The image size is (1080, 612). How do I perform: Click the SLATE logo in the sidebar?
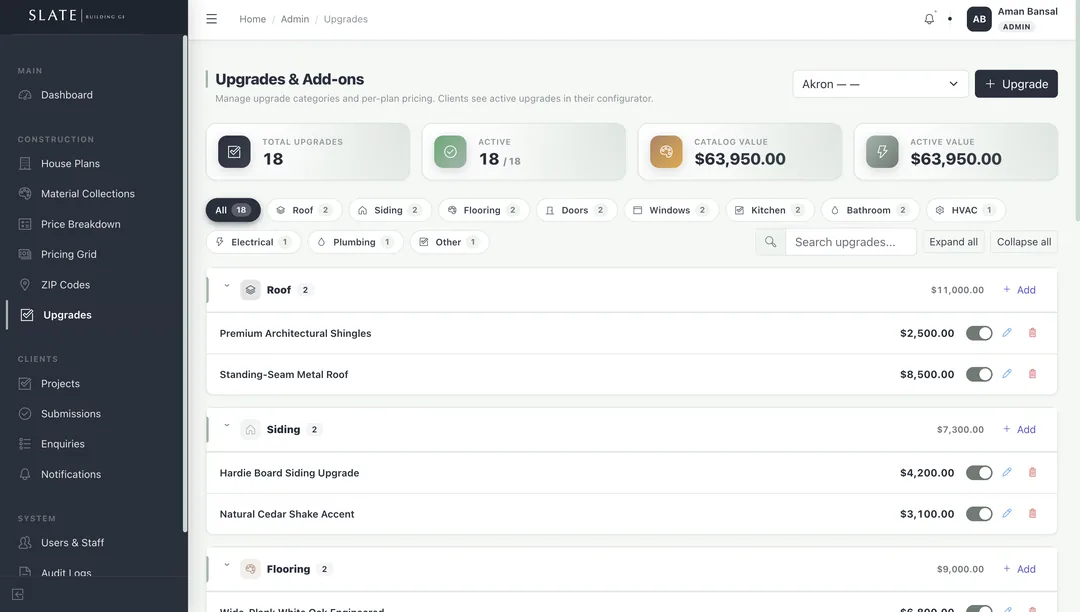pos(76,16)
